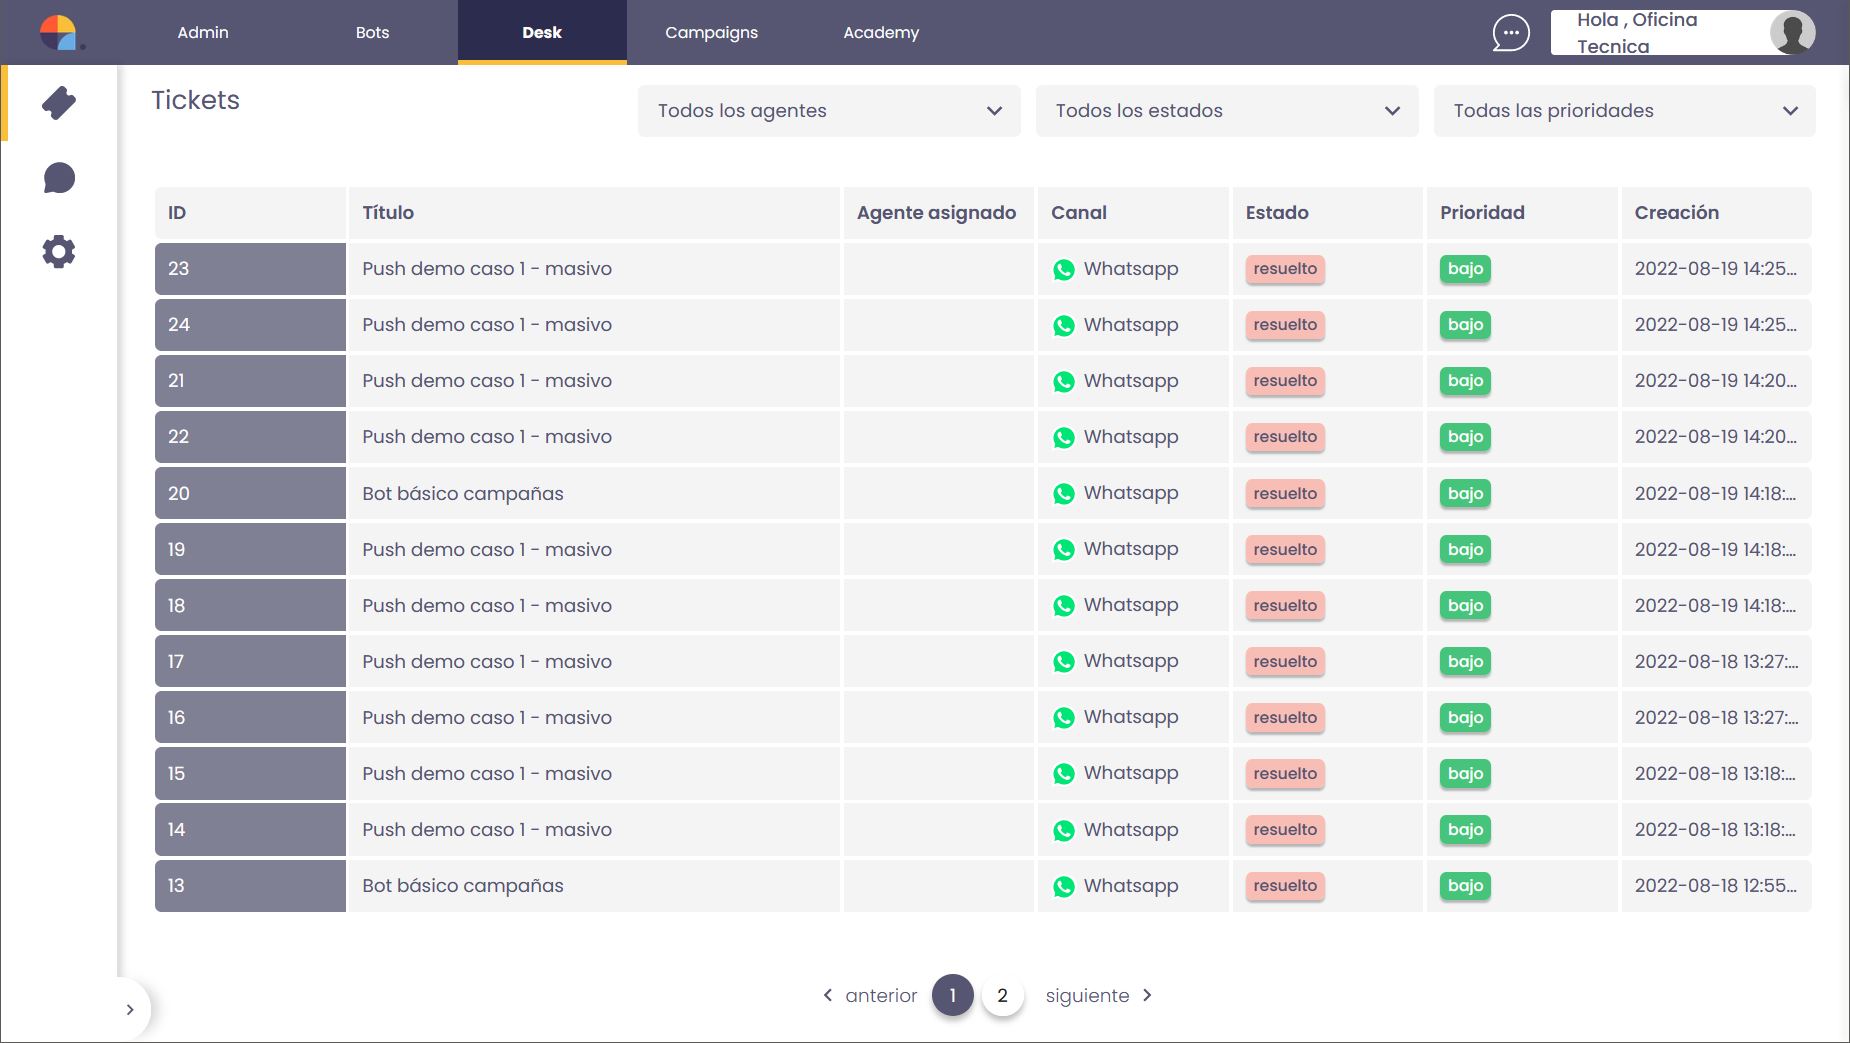Screen dimensions: 1850x1043
Task: Open the Tickets icon in sidebar
Action: coord(59,103)
